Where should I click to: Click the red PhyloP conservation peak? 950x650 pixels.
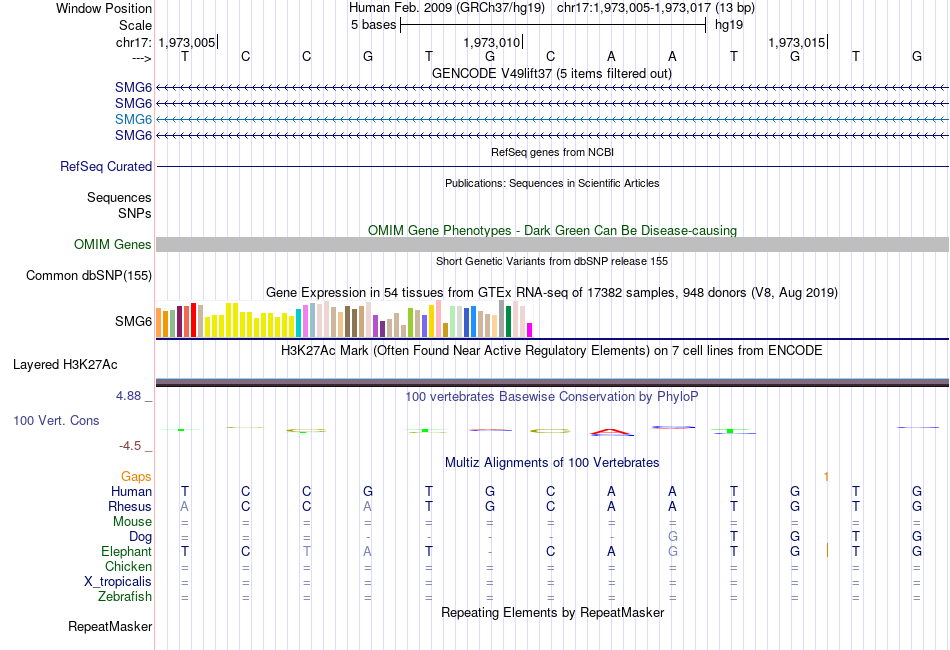tap(611, 431)
